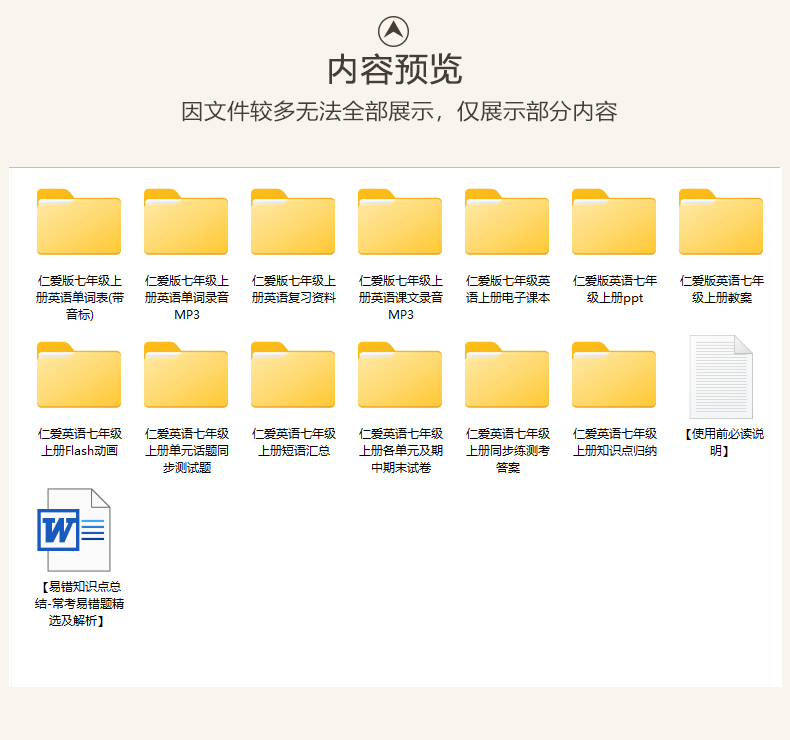
Task: Open folder icon 仁爱版七年级上册英语课文录音MP3
Action: 400,222
